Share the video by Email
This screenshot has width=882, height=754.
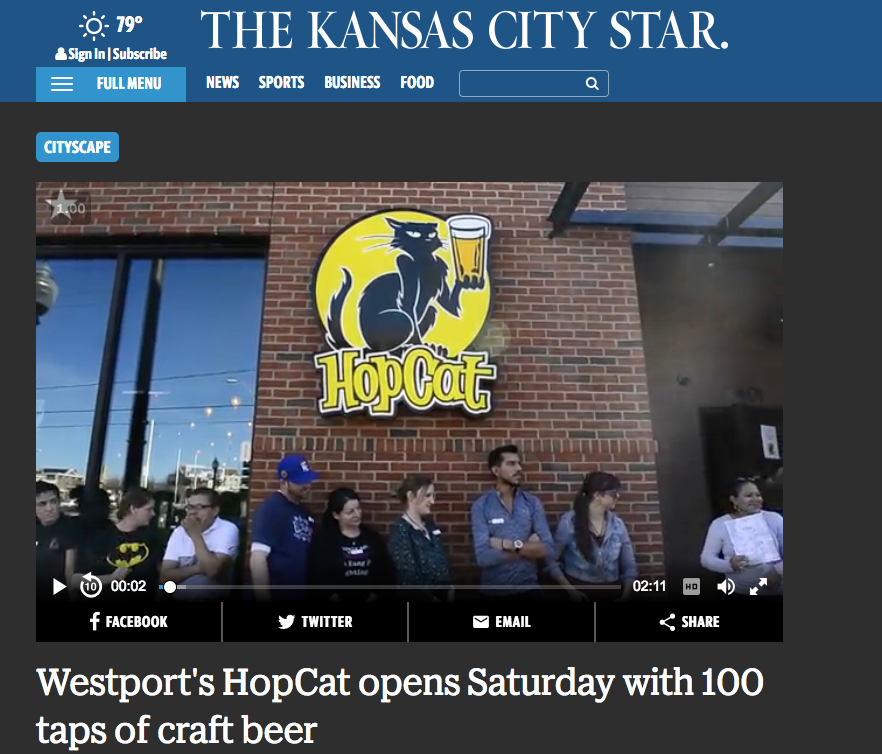click(x=501, y=622)
